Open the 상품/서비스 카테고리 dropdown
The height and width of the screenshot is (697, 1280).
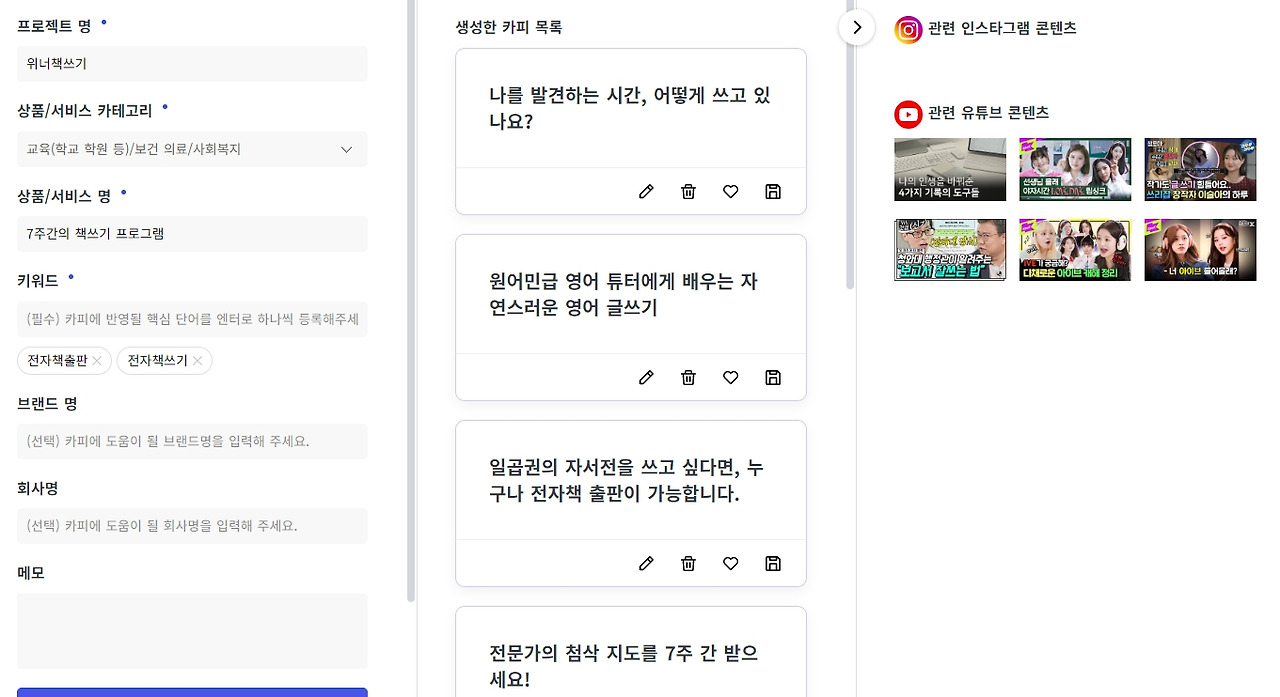346,148
